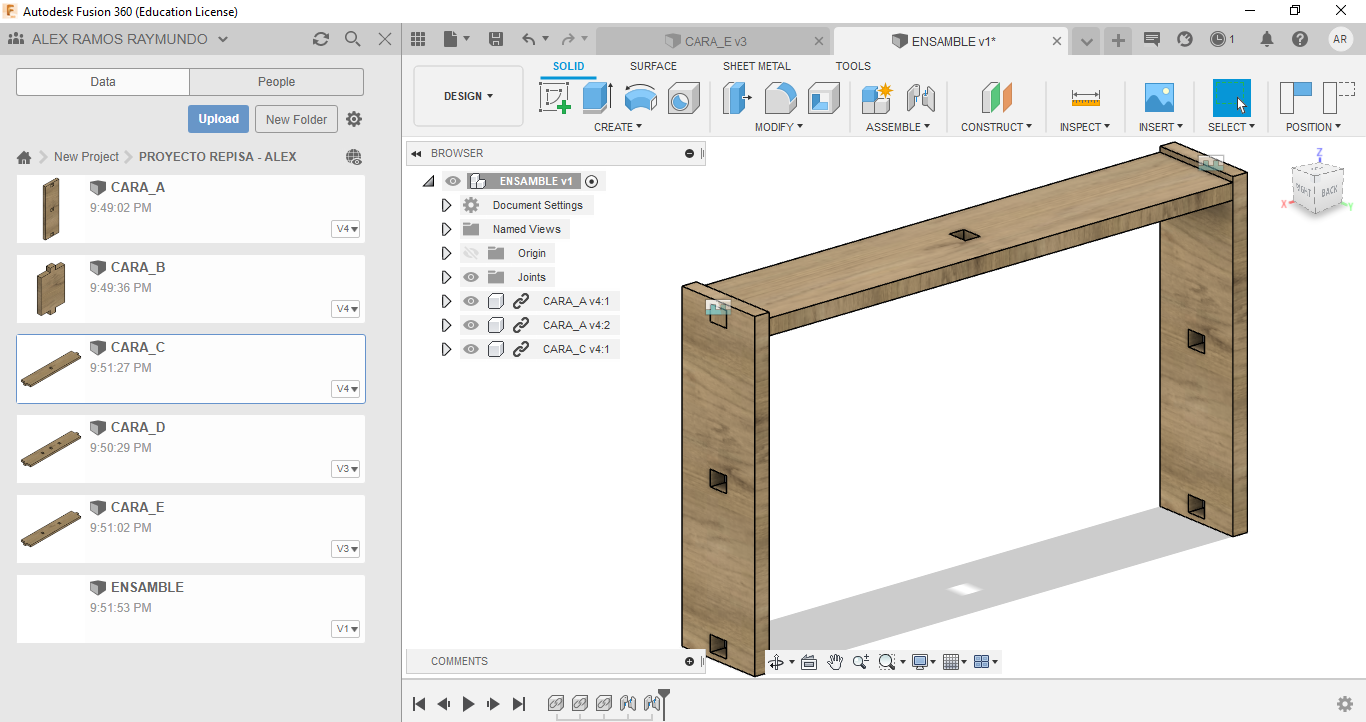
Task: Select the Fillet tool icon
Action: tap(780, 98)
